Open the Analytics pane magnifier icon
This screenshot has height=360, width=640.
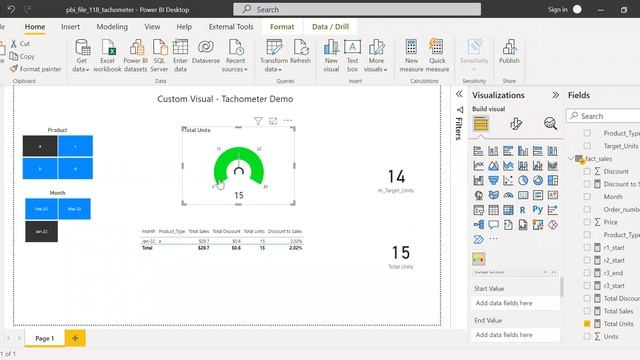tap(550, 123)
